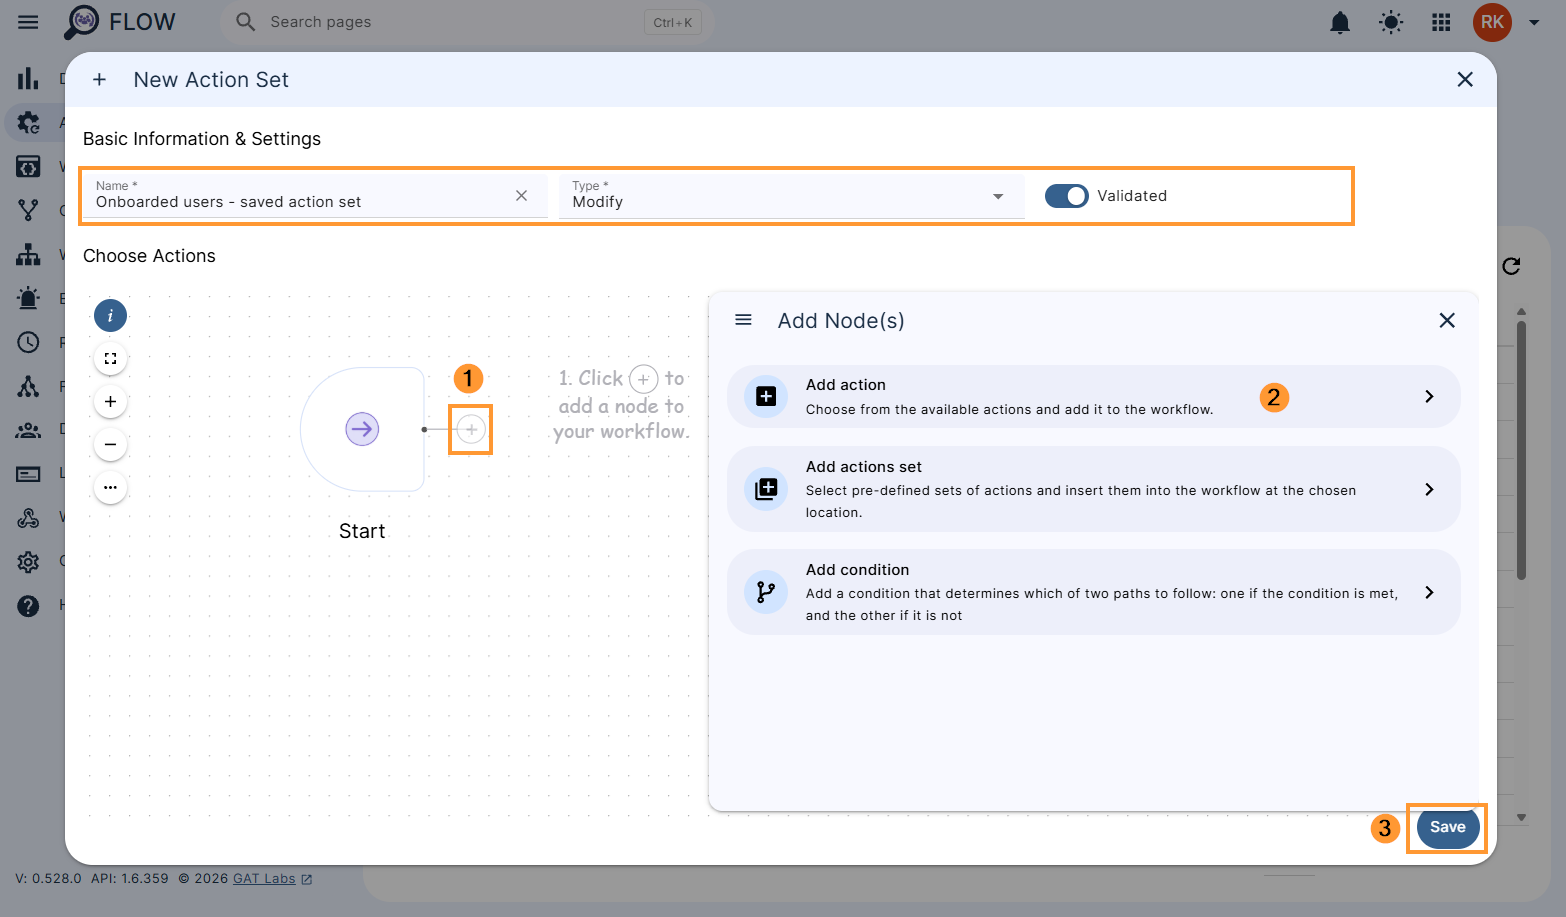Open the apps grid launcher

point(1441,22)
